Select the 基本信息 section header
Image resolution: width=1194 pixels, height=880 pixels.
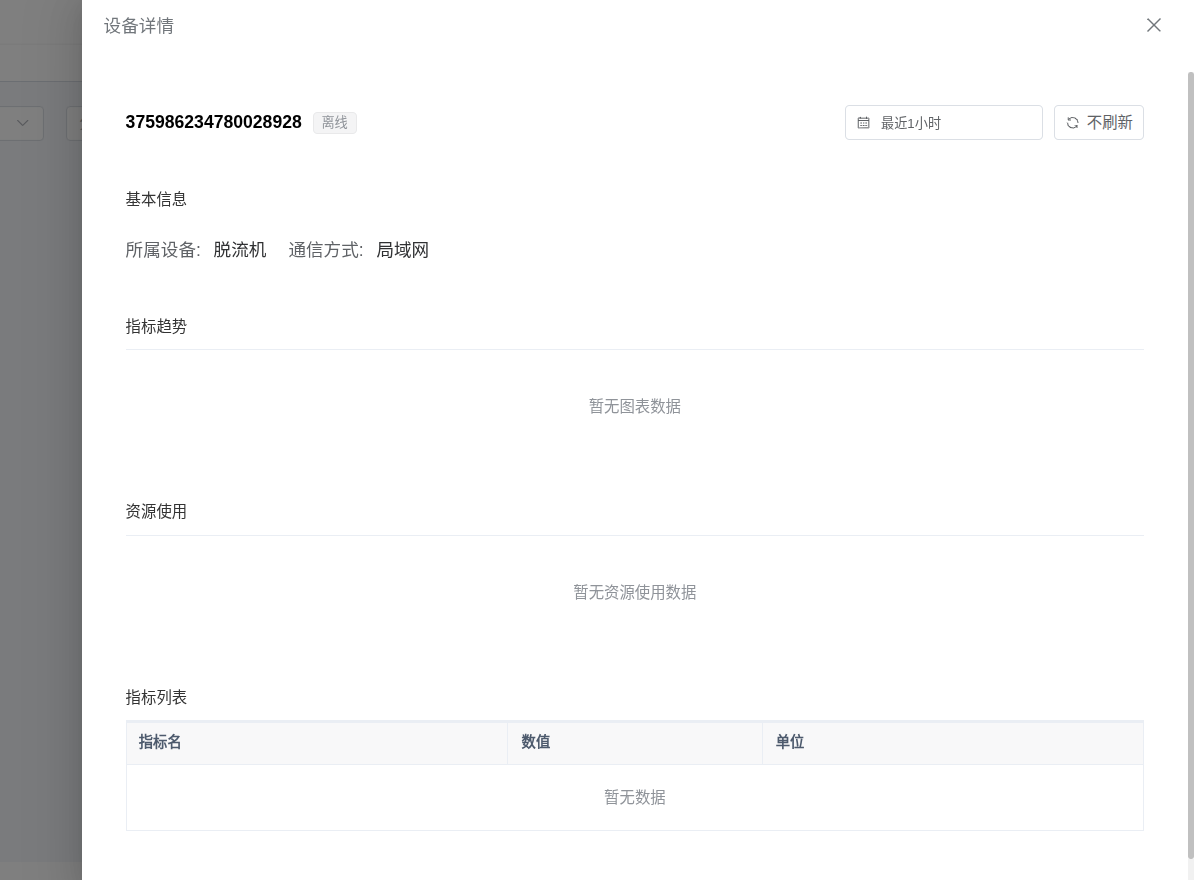tap(156, 199)
